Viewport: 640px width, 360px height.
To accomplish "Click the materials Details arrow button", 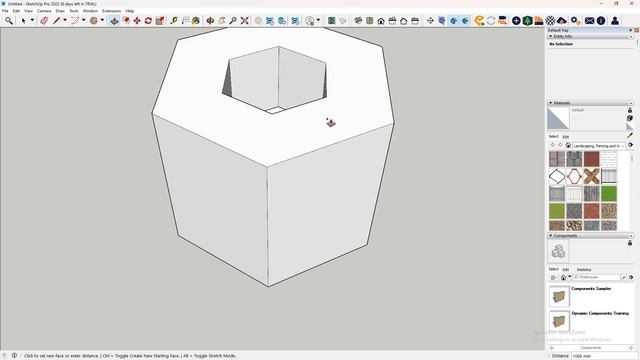I will click(631, 145).
